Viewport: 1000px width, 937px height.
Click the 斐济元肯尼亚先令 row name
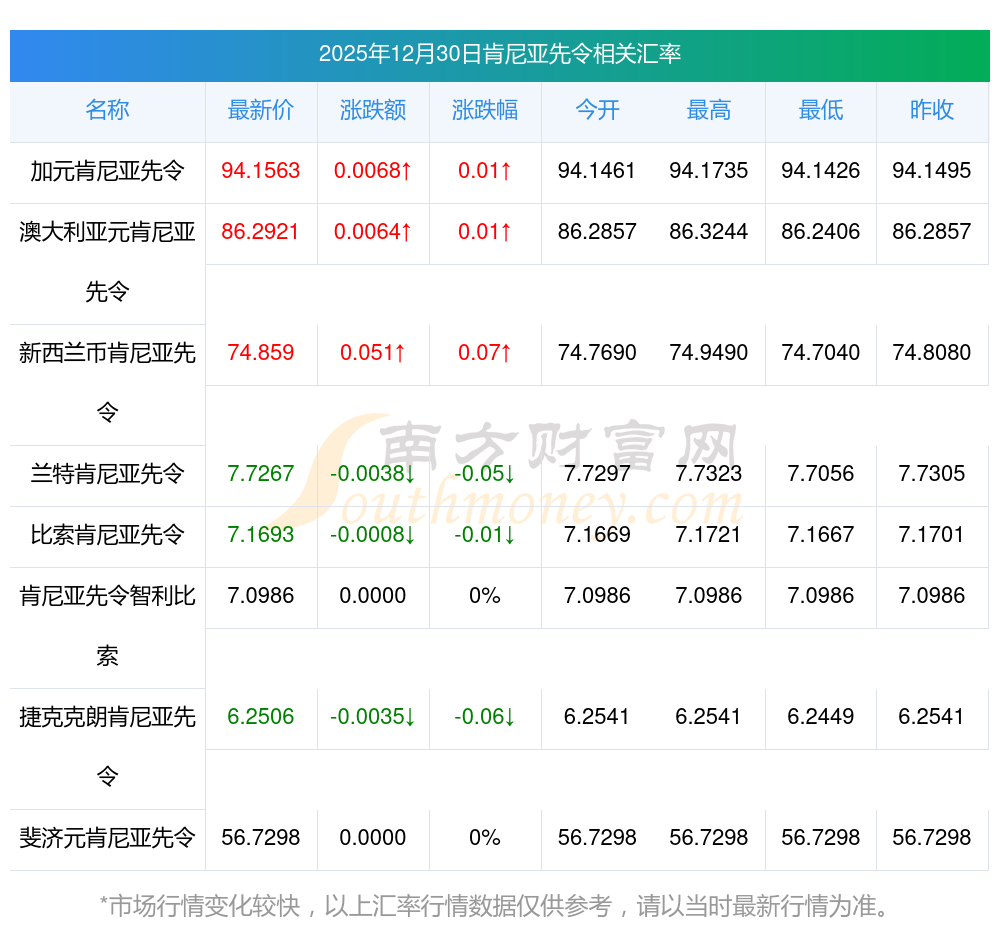coord(107,838)
